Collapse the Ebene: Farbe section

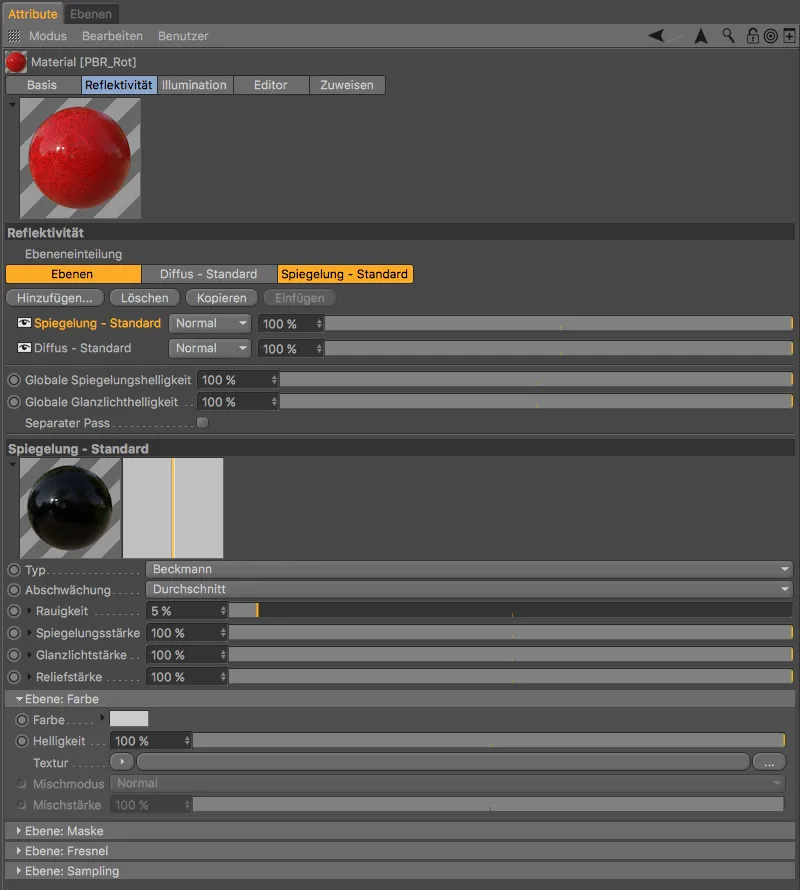point(20,698)
